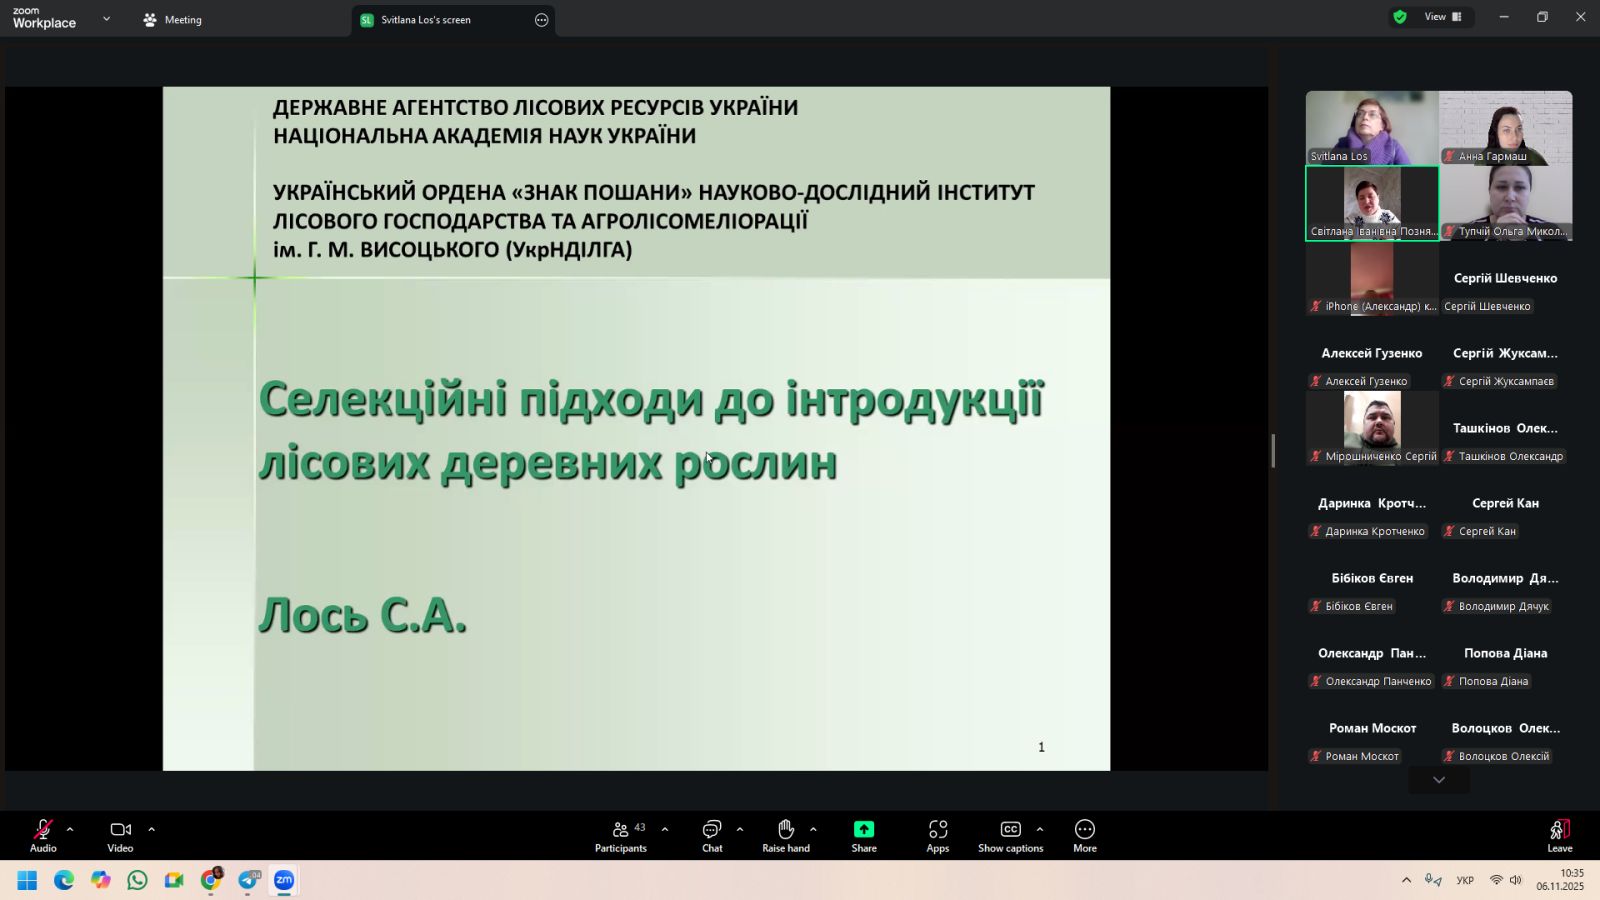Open the Chat panel
1600x900 pixels.
(712, 836)
